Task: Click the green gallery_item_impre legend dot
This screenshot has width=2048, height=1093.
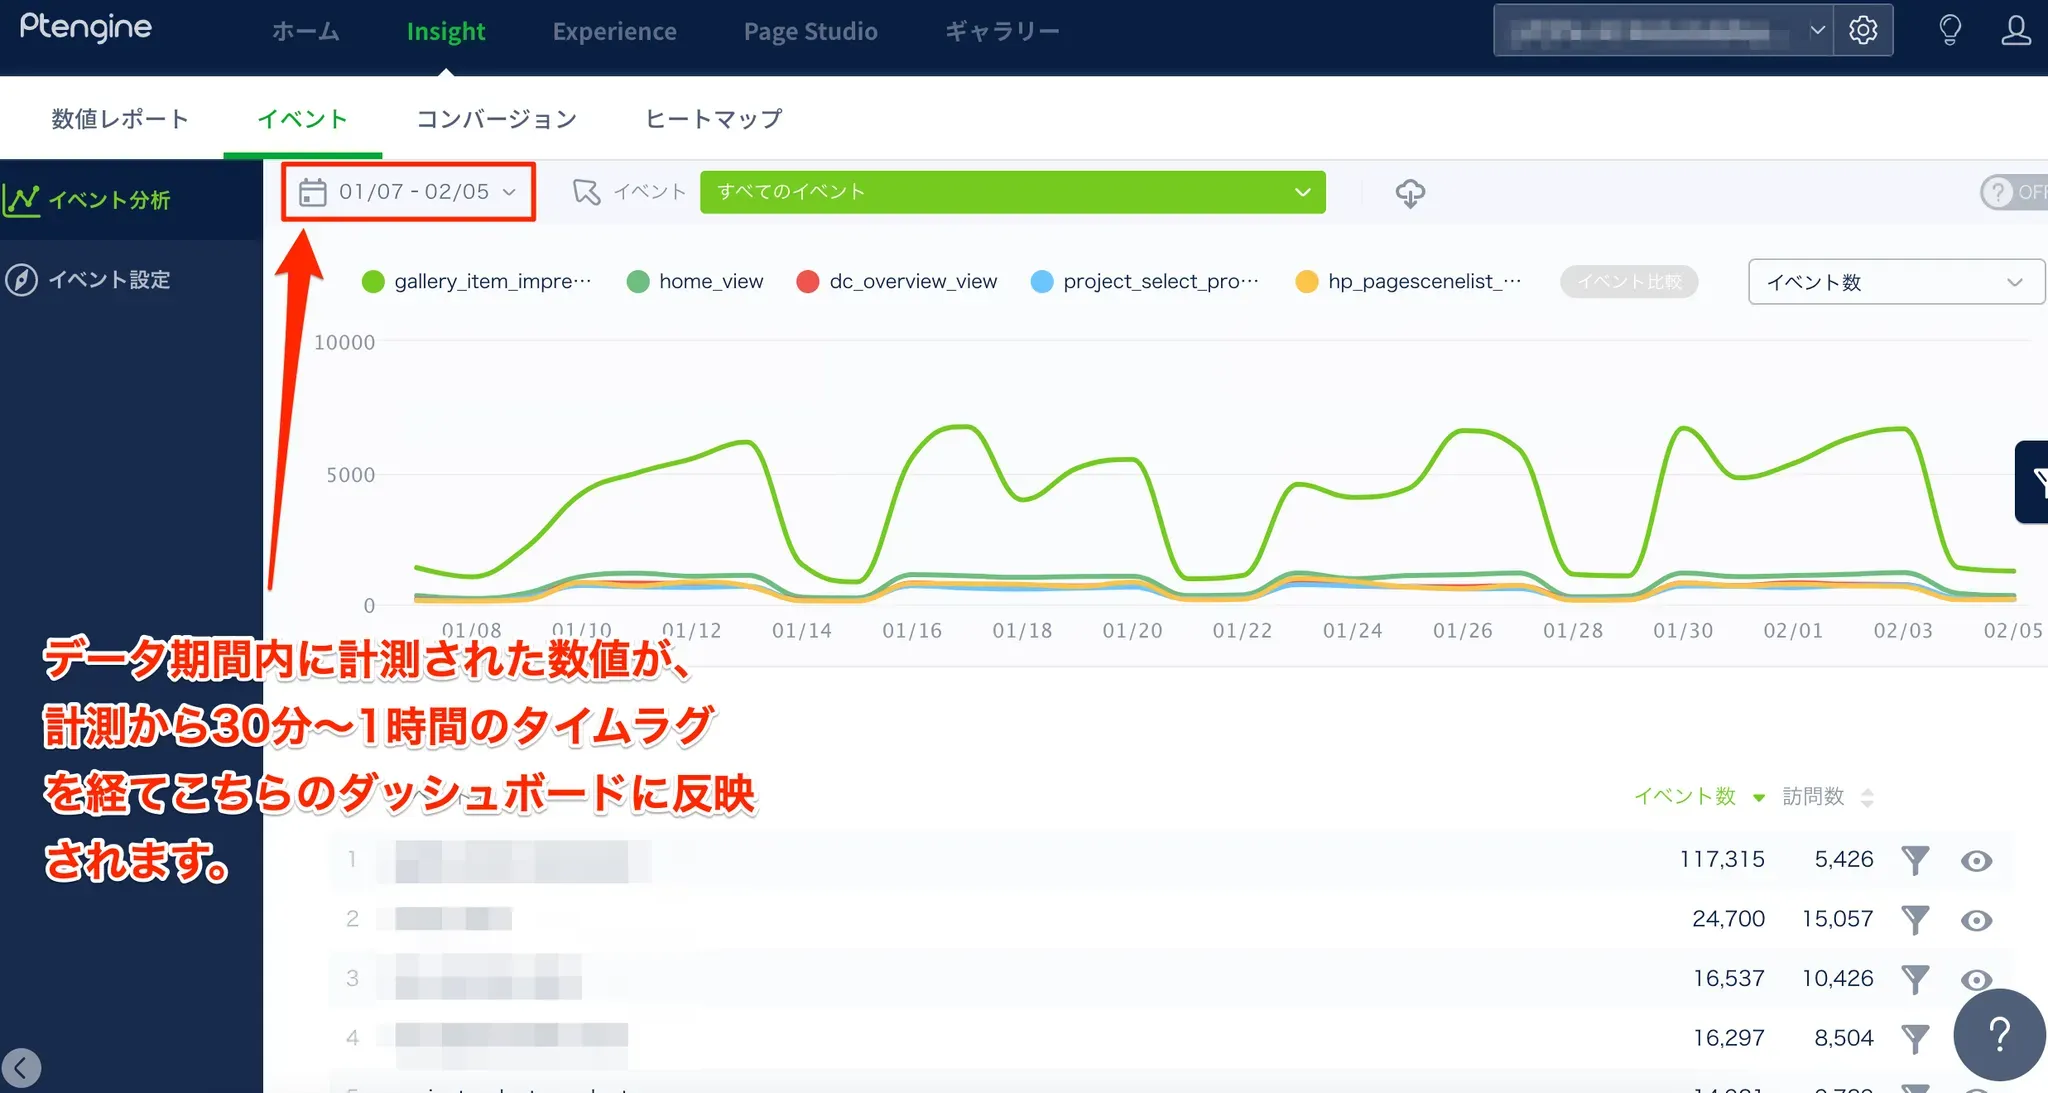Action: (x=373, y=282)
